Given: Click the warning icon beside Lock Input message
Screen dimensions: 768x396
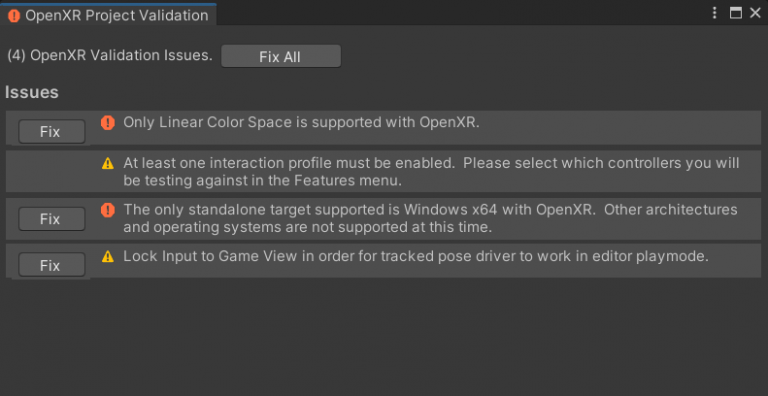Looking at the screenshot, I should [108, 256].
